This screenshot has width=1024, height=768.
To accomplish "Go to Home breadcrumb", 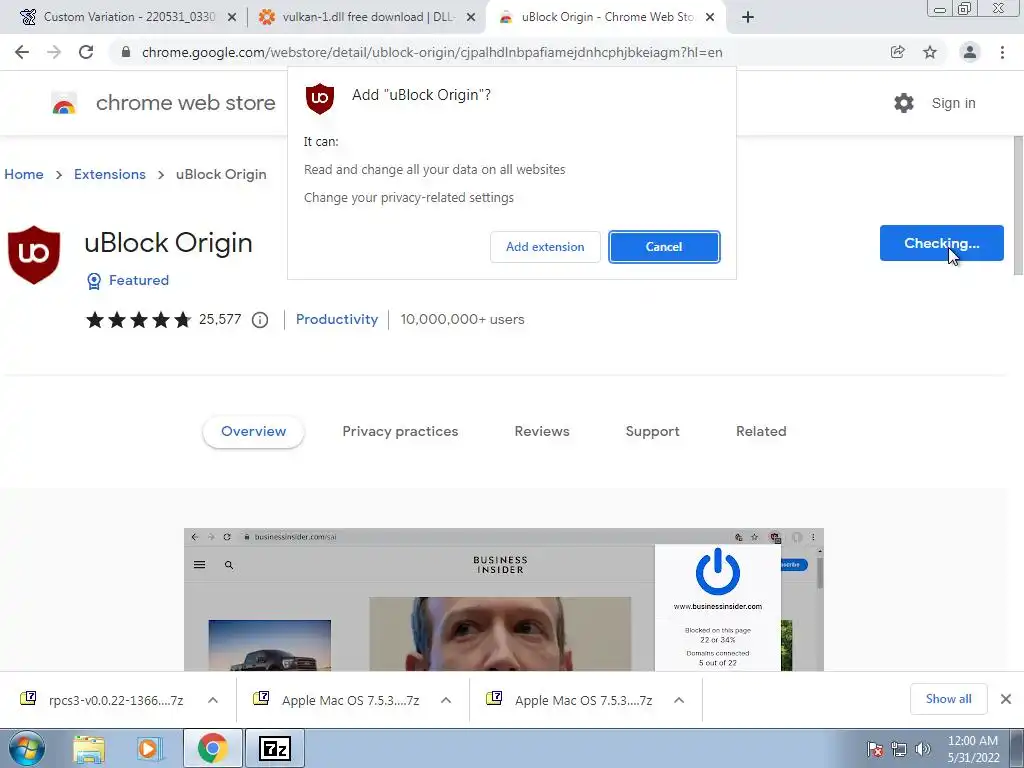I will (x=24, y=174).
